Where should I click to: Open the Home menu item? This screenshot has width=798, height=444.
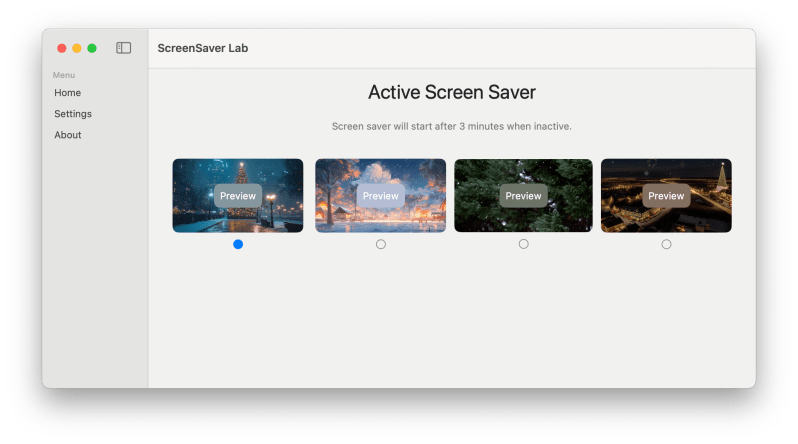pyautogui.click(x=68, y=93)
